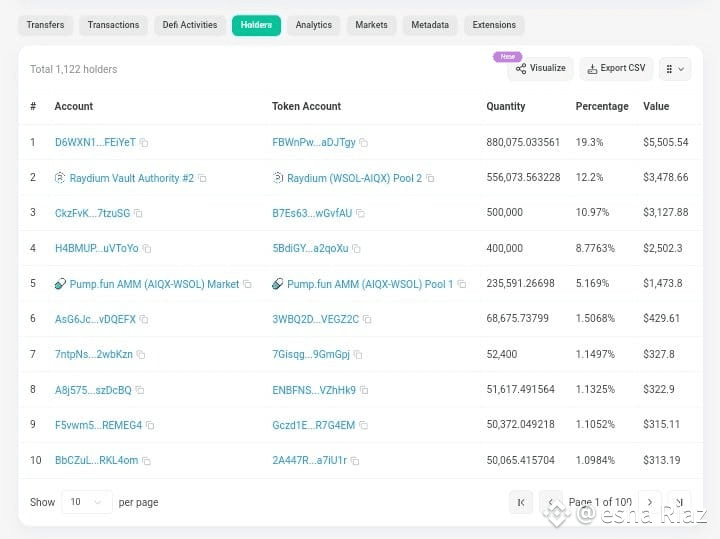Copy the BbCZuL...RKL4om account address
720x539 pixels.
click(x=146, y=460)
